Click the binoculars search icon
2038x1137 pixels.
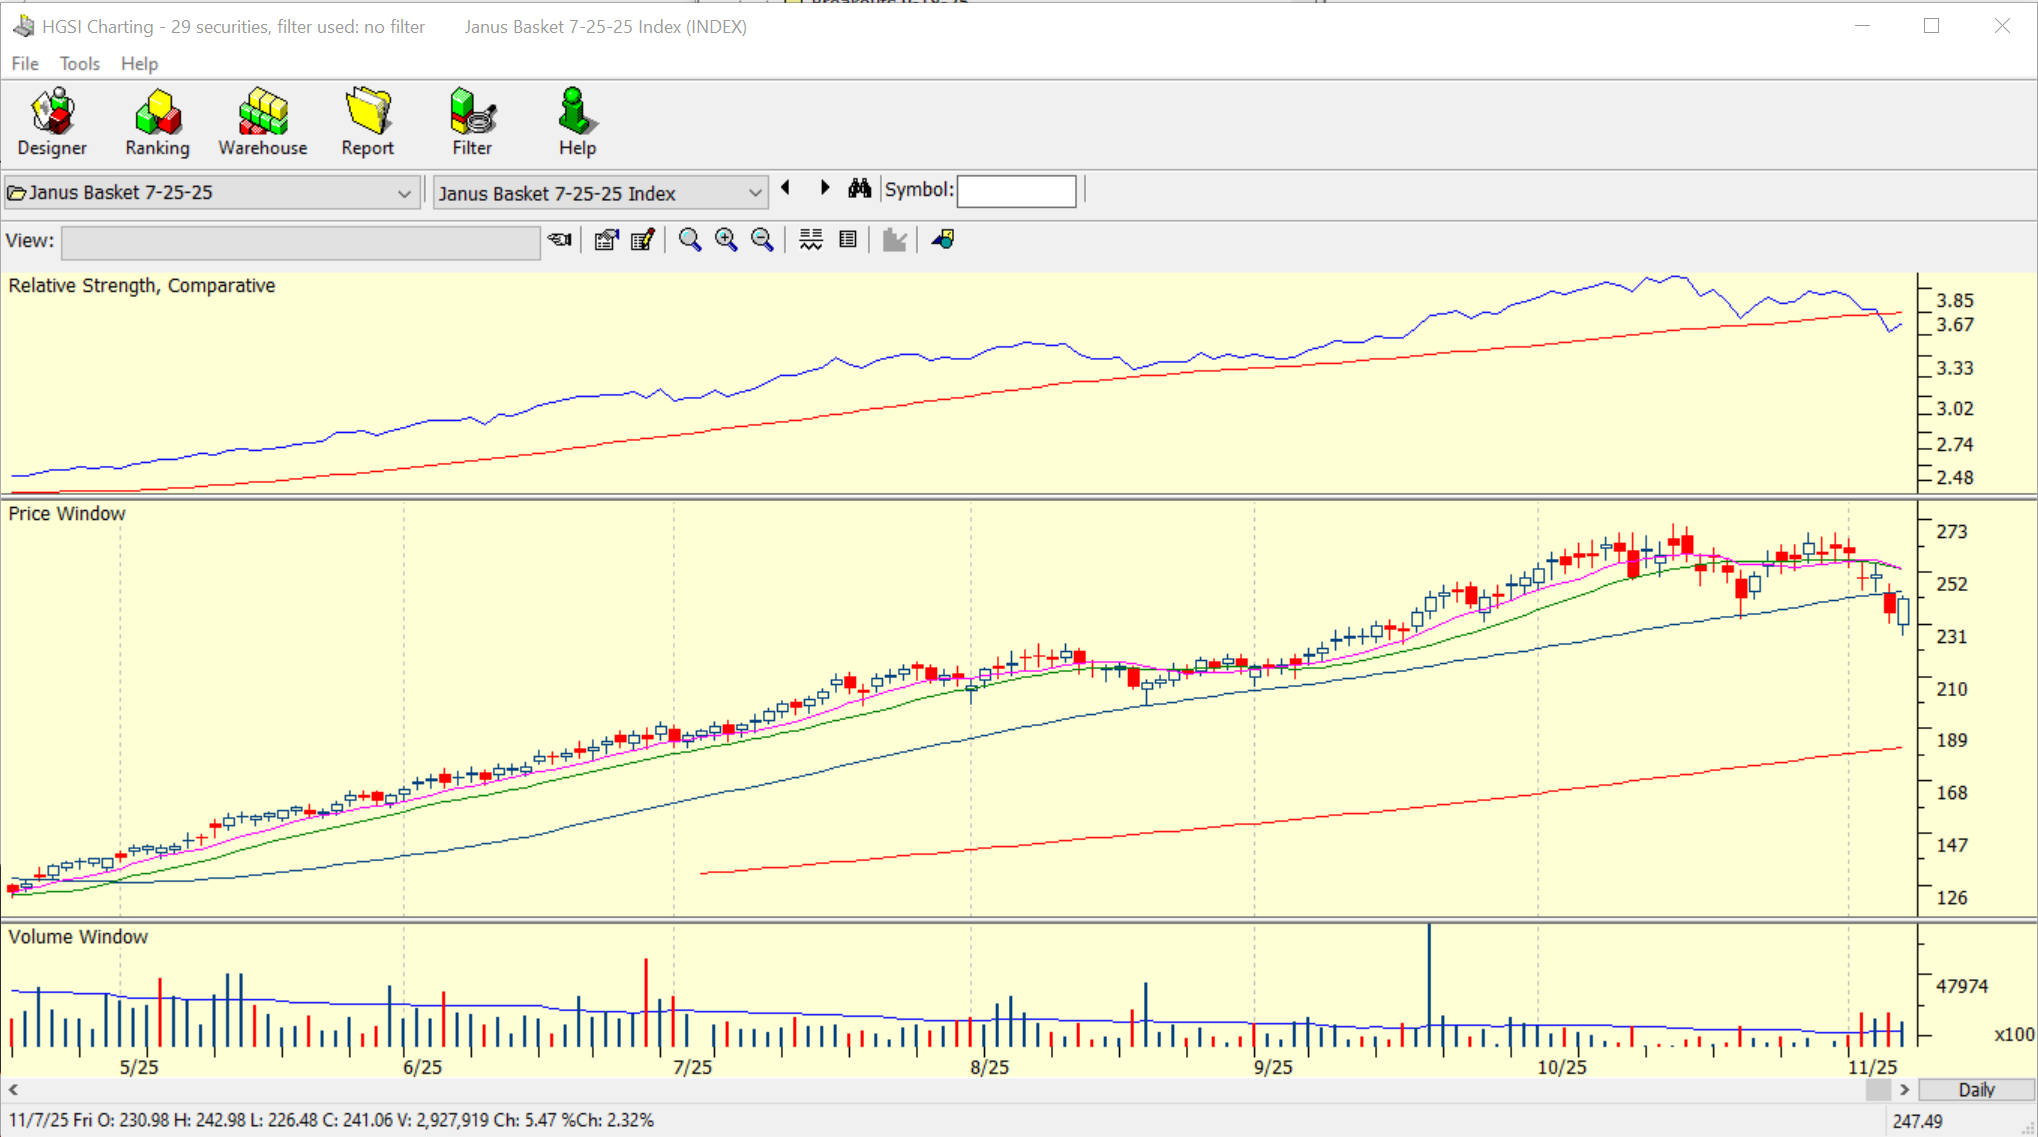(859, 189)
